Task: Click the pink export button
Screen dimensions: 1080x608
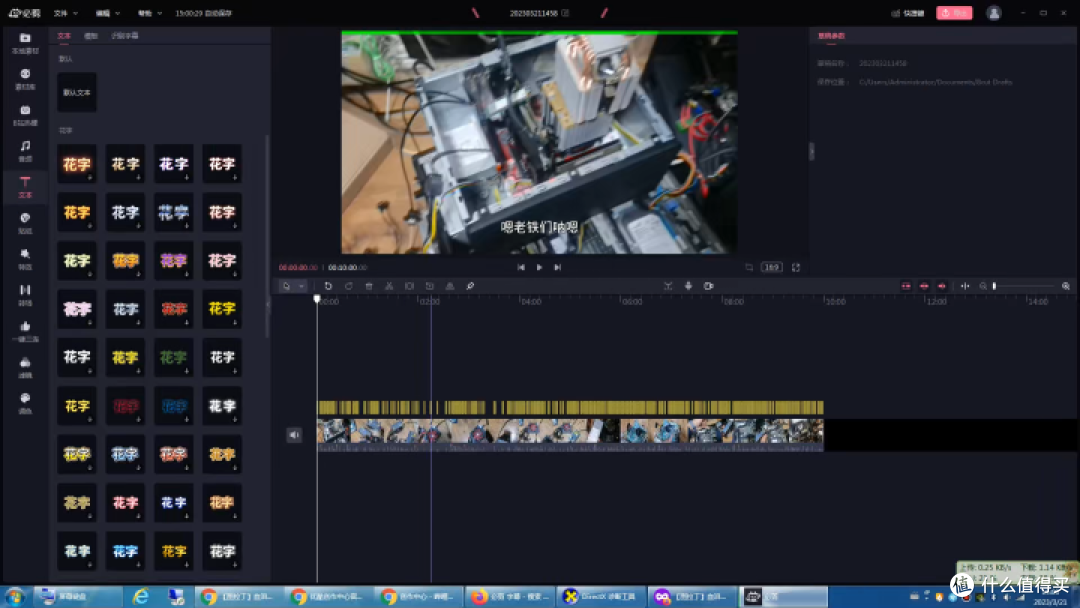Action: pyautogui.click(x=954, y=13)
